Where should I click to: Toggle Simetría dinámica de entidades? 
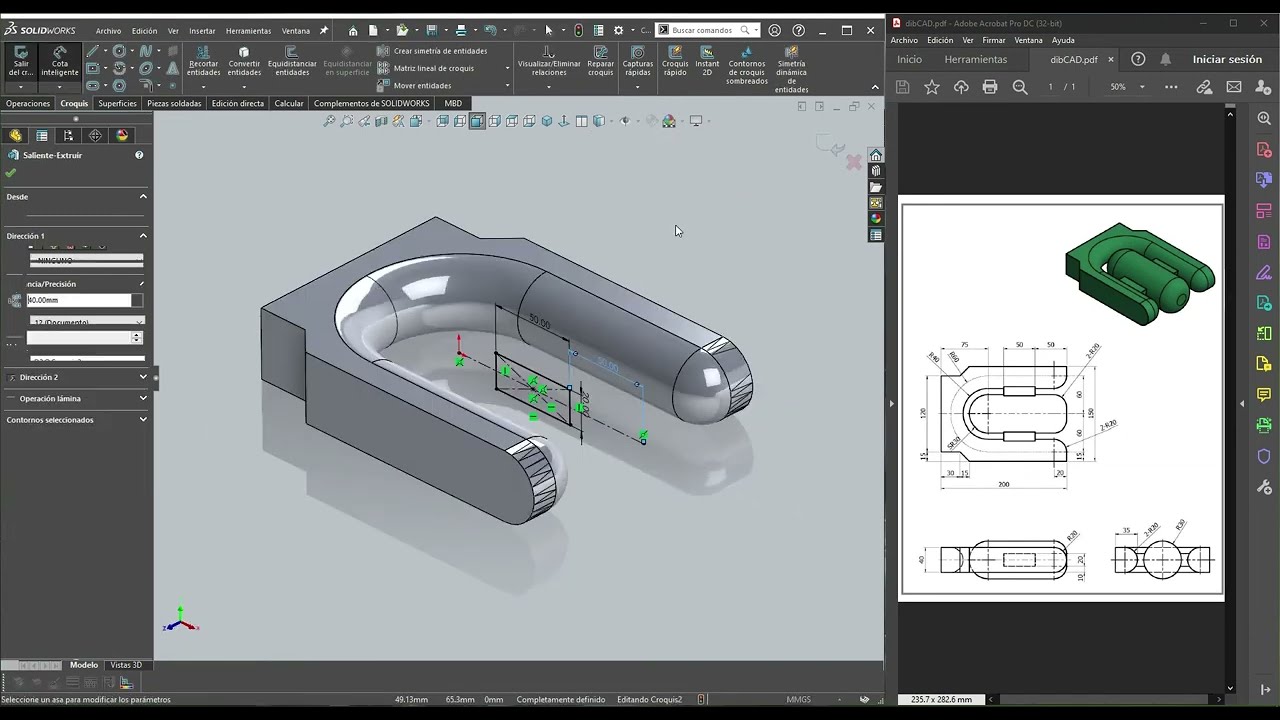coord(791,70)
